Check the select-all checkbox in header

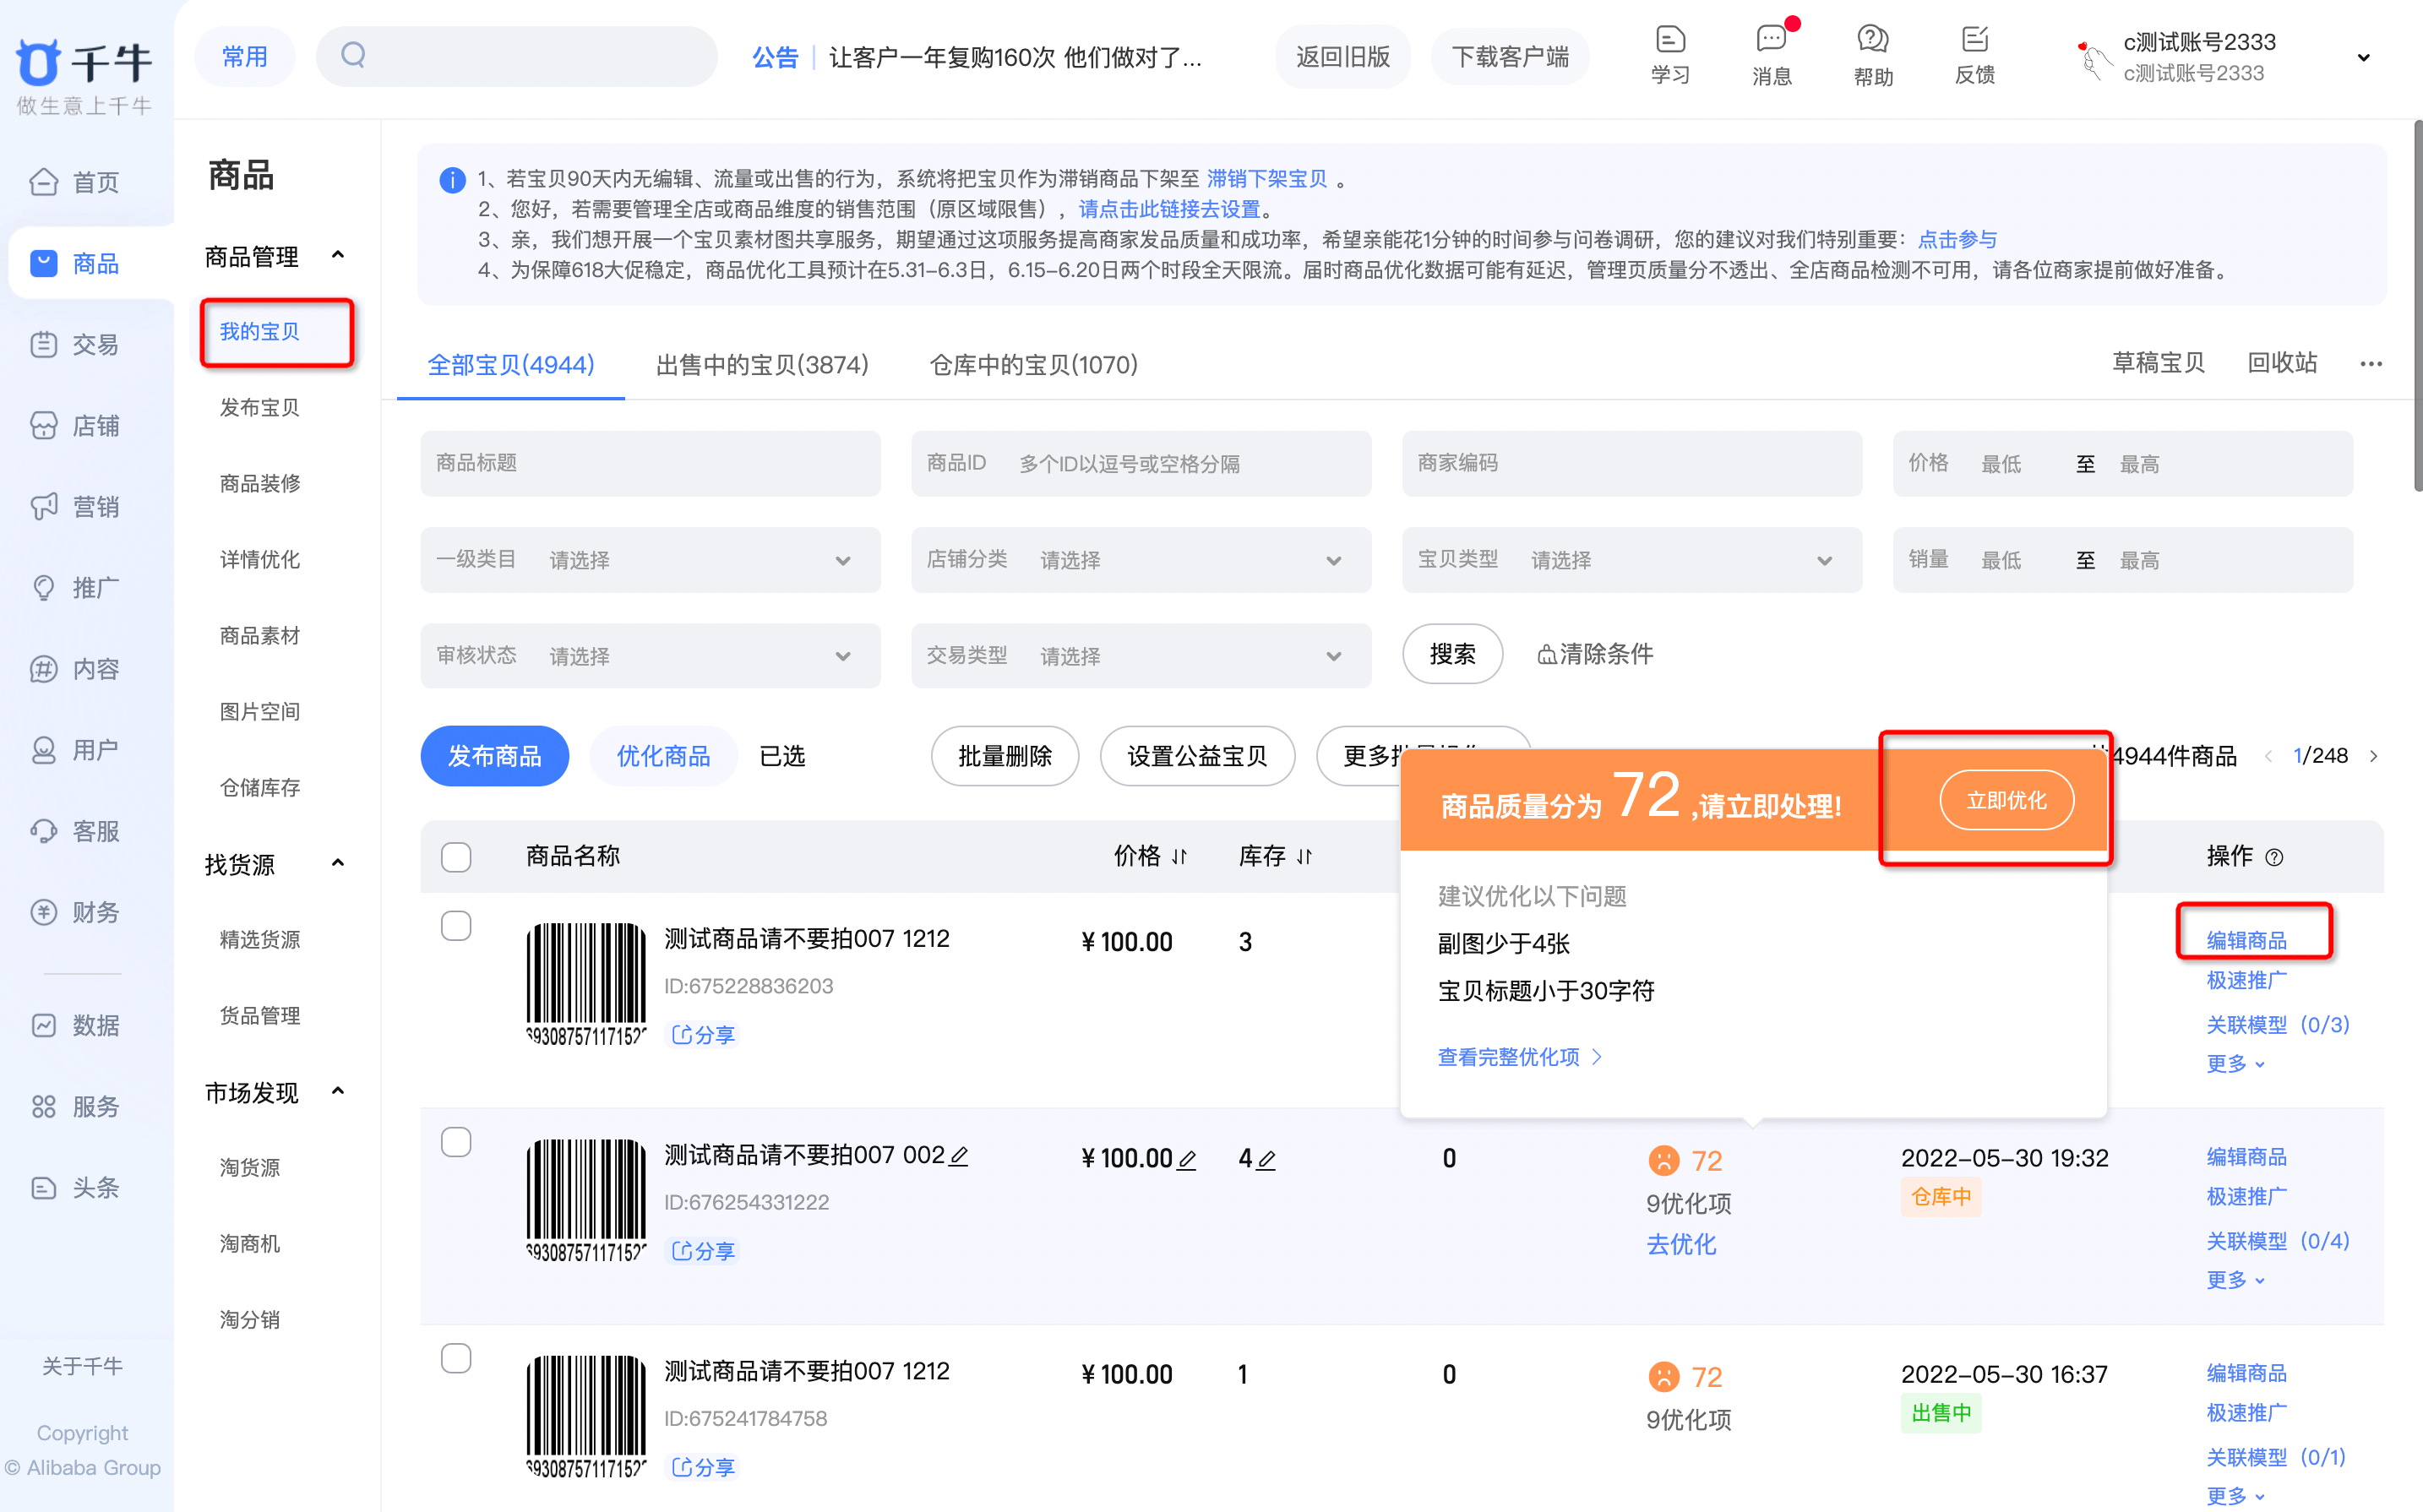pyautogui.click(x=456, y=857)
